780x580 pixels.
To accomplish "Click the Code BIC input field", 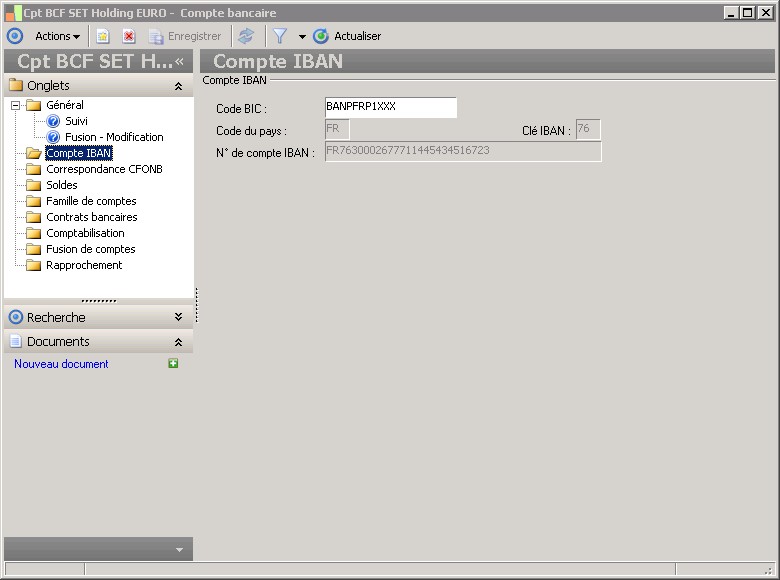I will 390,107.
